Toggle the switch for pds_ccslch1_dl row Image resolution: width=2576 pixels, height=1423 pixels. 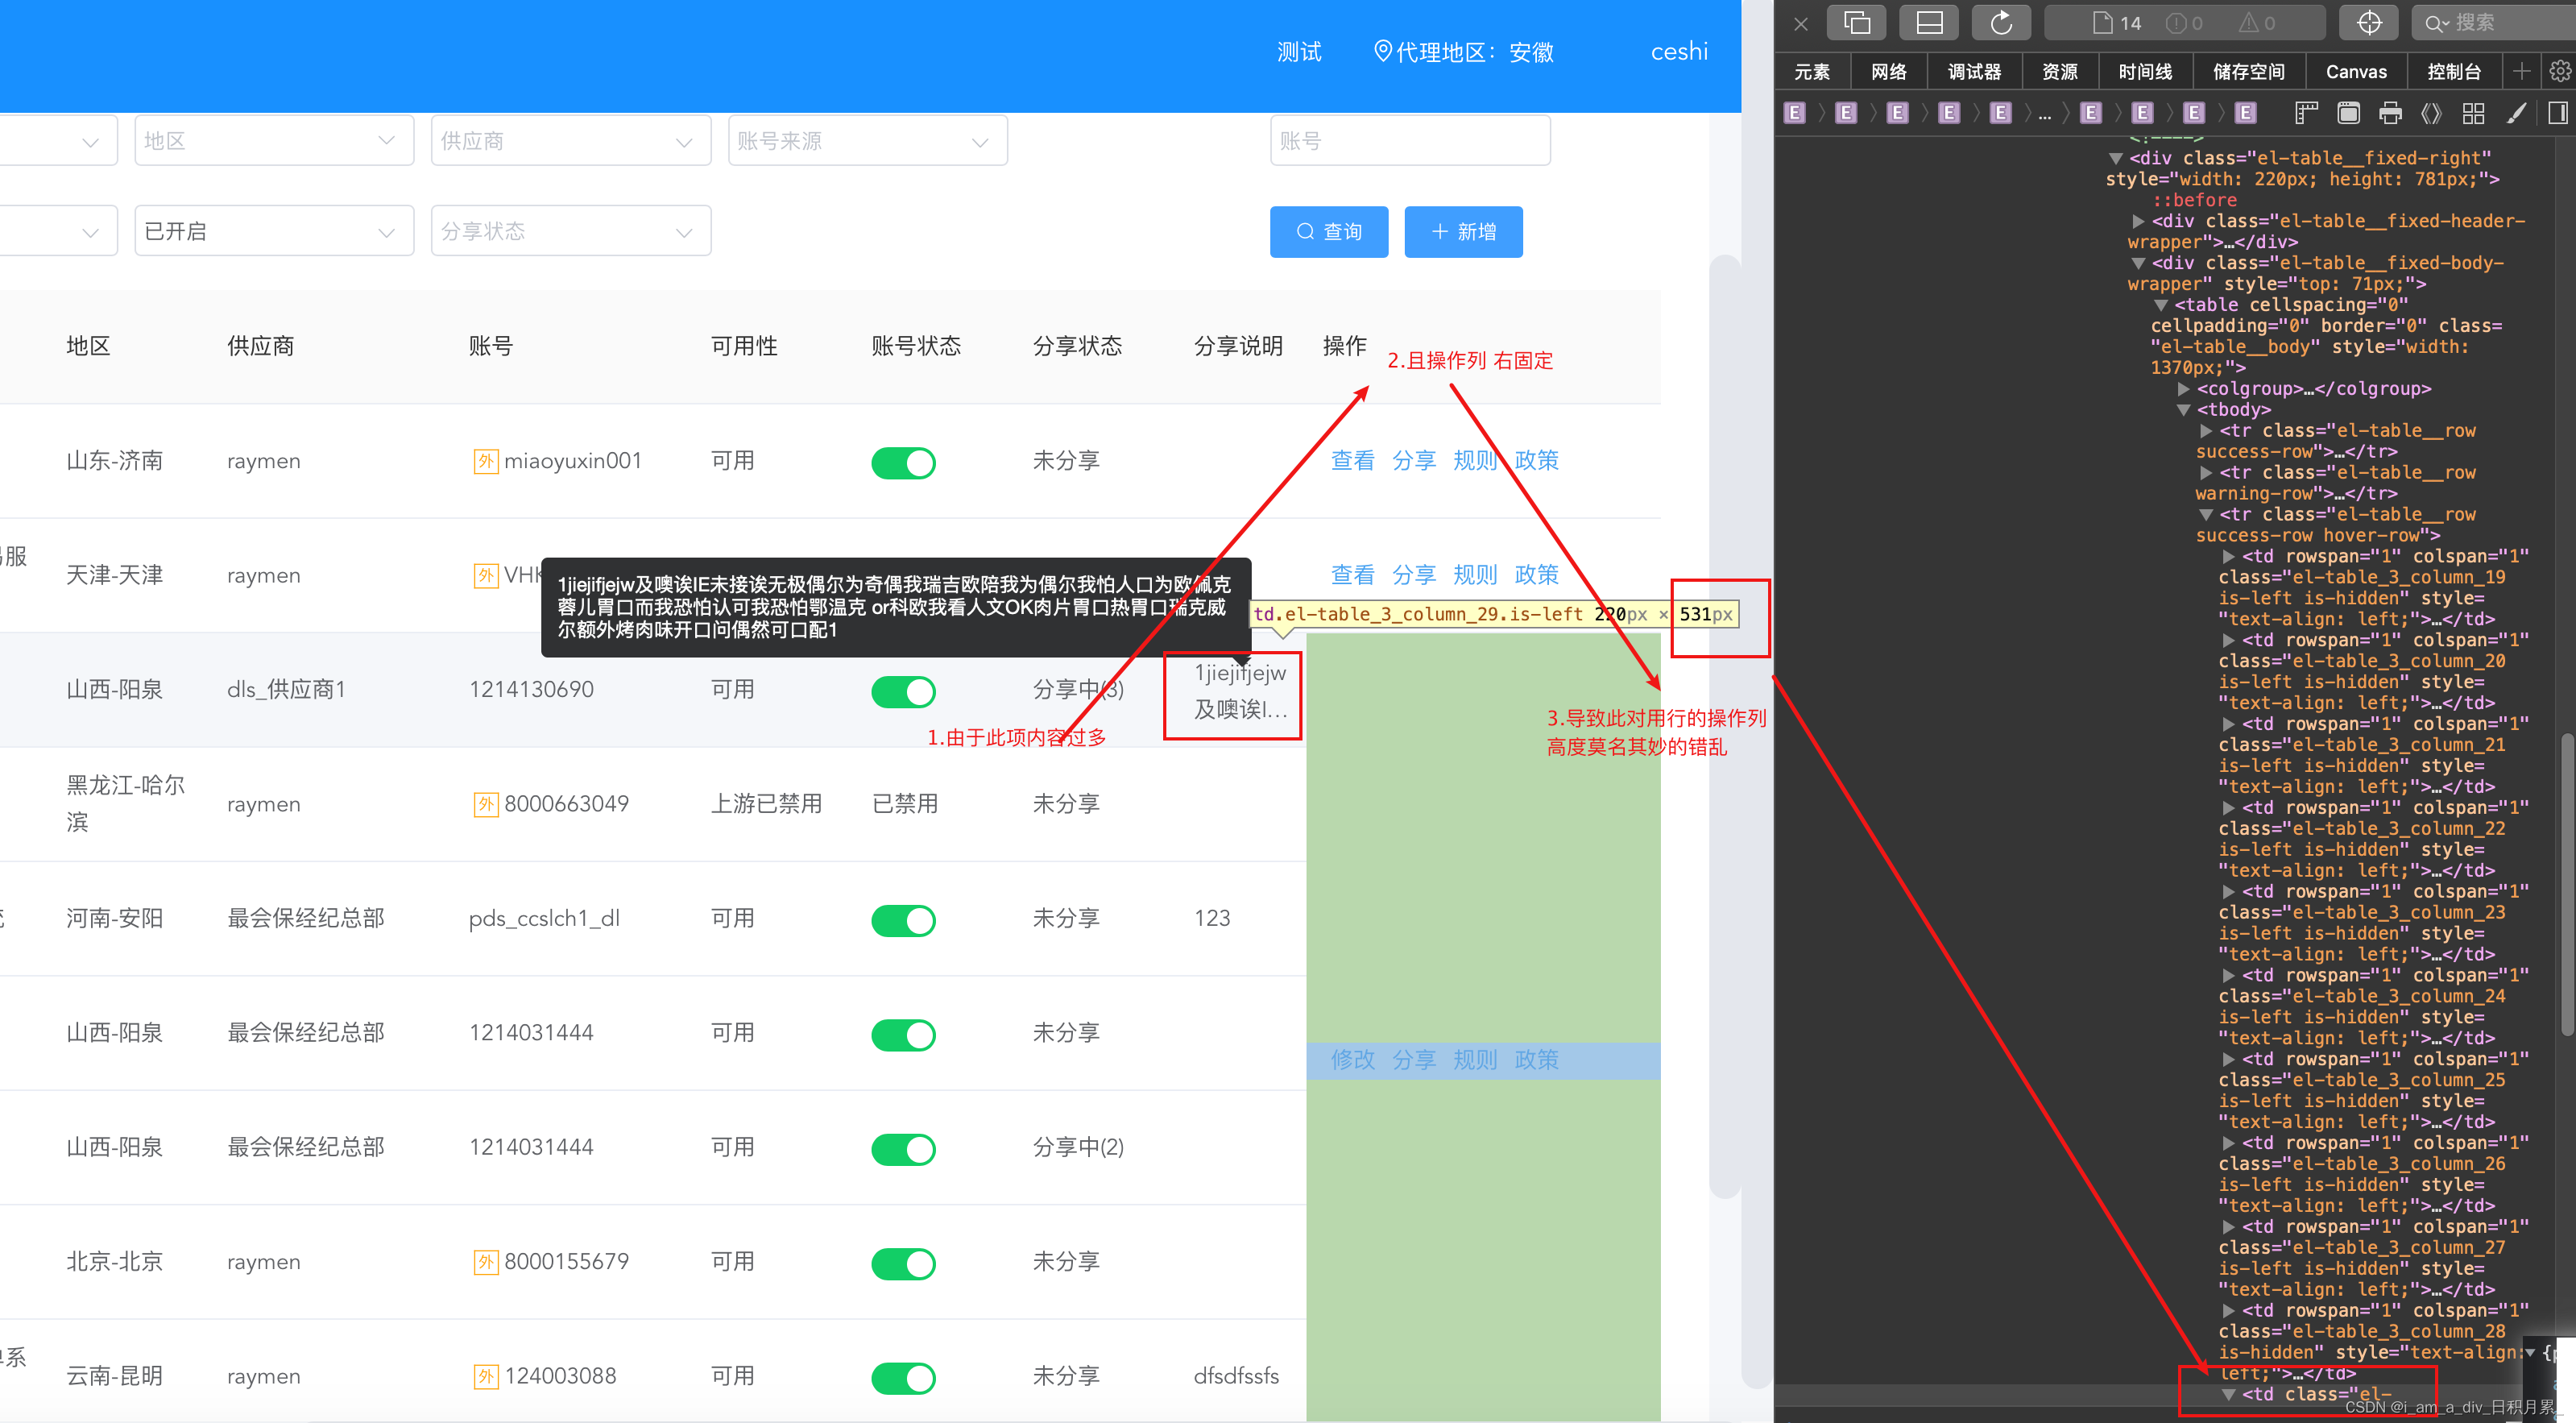pos(902,920)
